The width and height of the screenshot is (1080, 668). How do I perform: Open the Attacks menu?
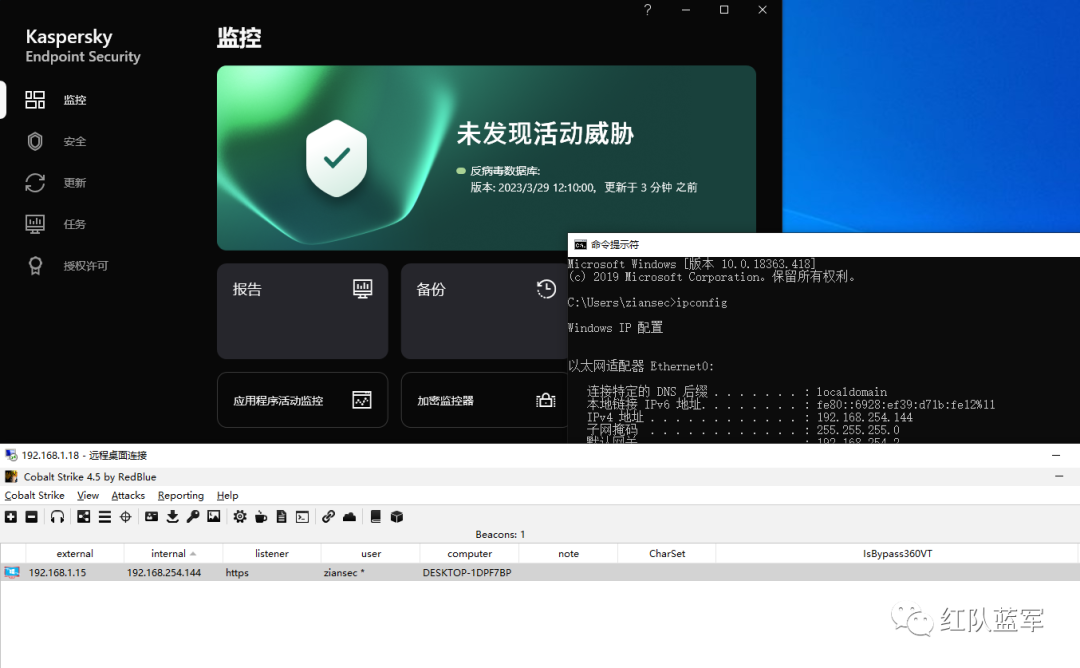coord(128,495)
